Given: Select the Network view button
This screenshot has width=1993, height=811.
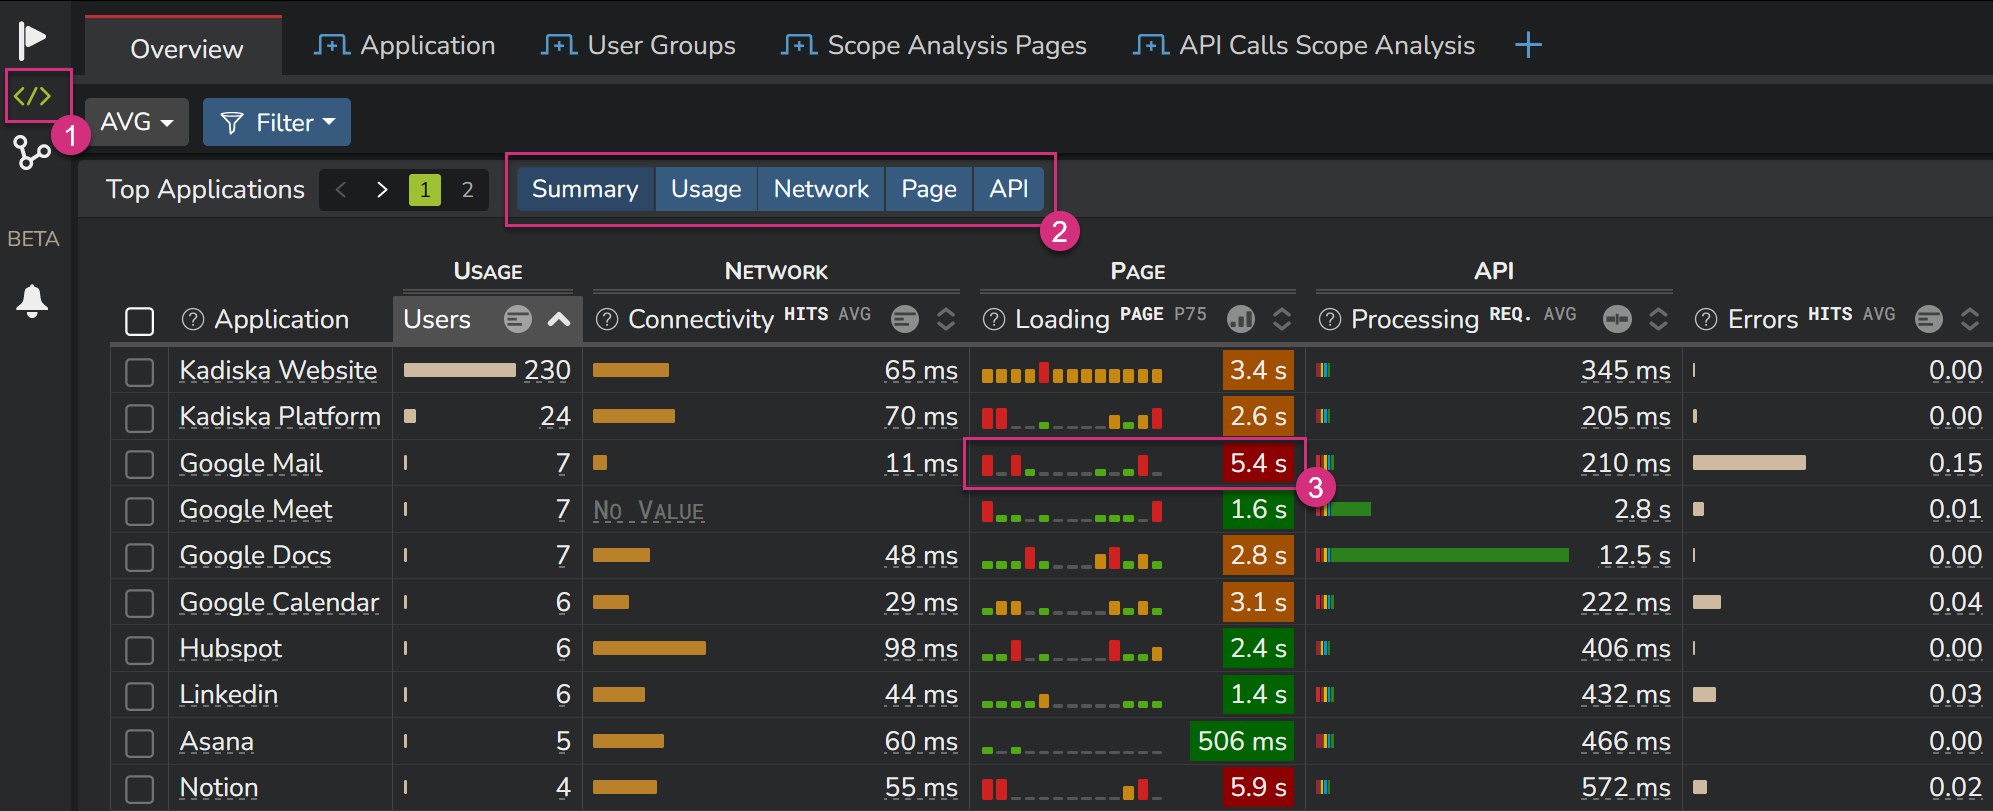Looking at the screenshot, I should point(821,189).
